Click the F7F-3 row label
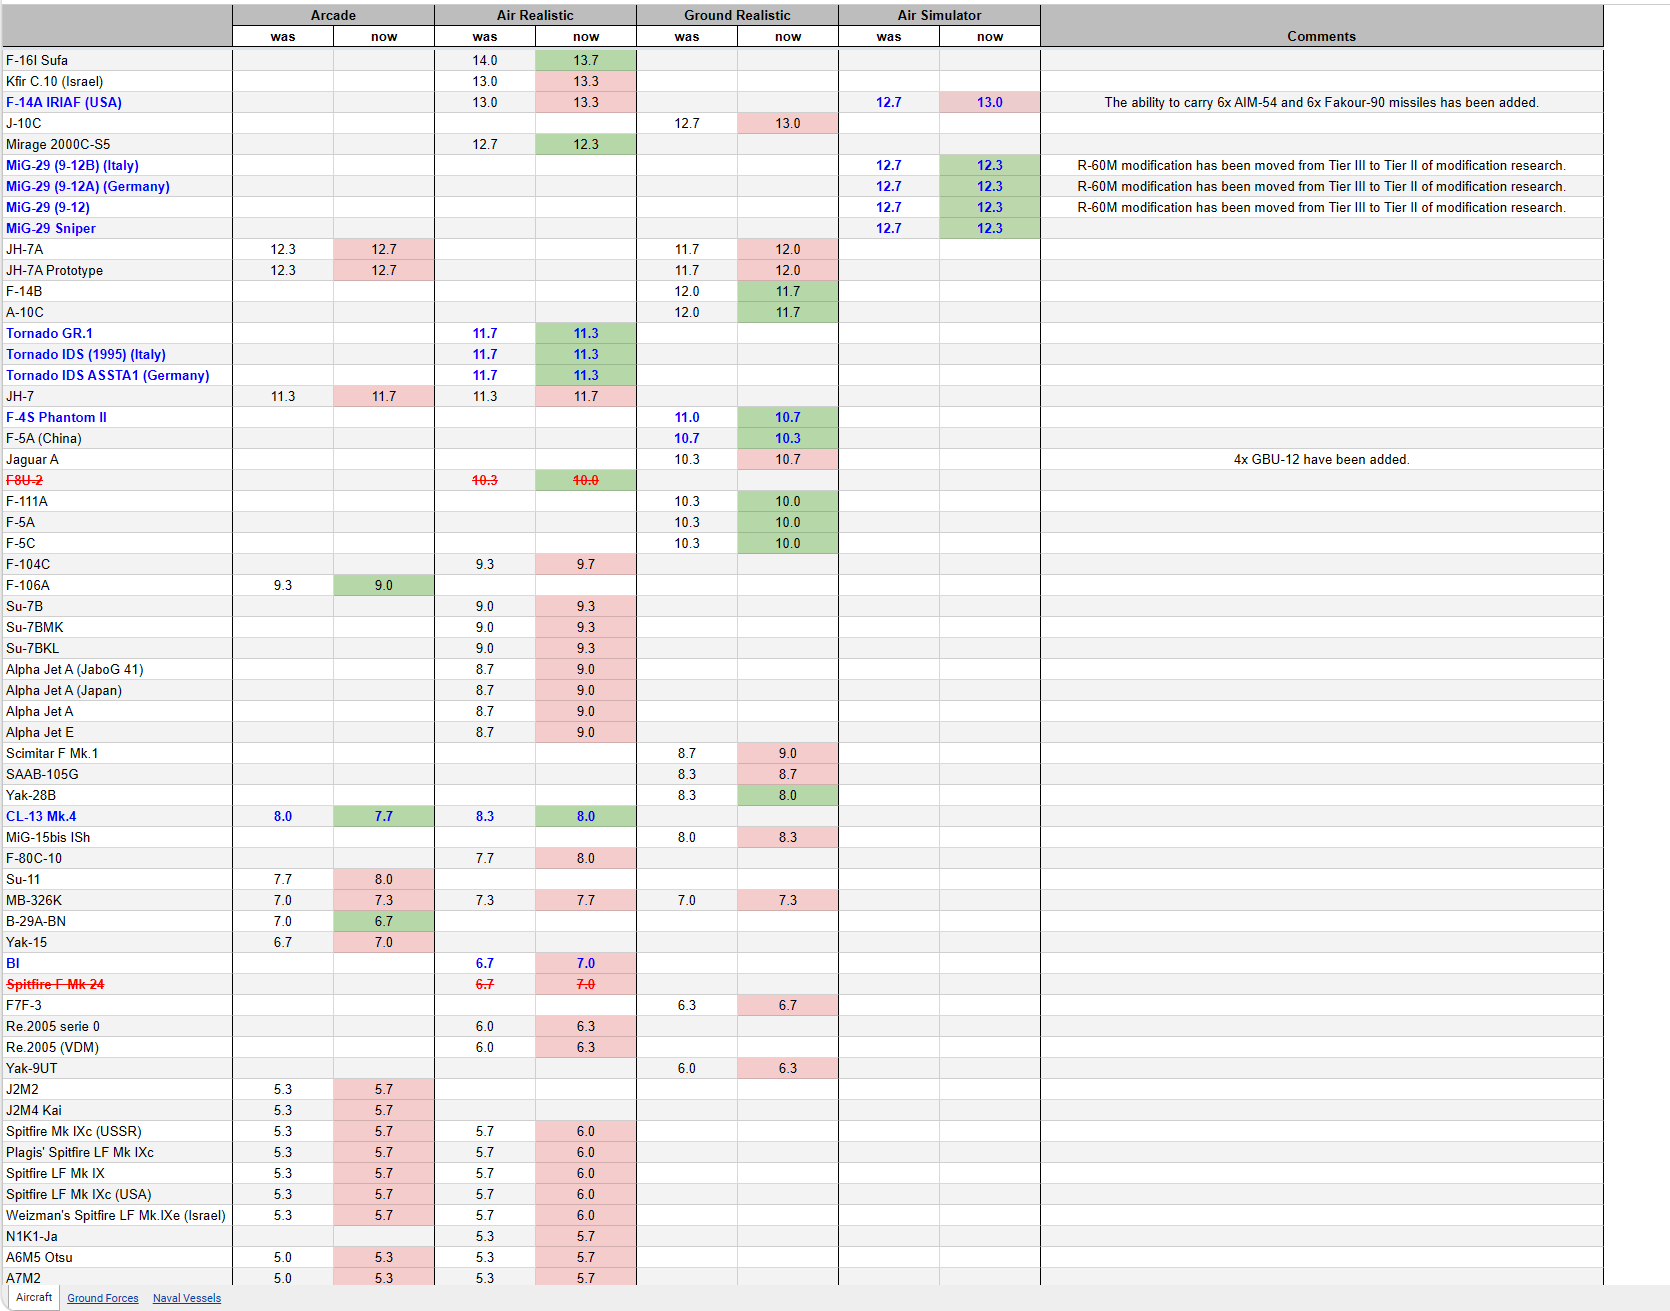Image resolution: width=1670 pixels, height=1311 pixels. [24, 1005]
